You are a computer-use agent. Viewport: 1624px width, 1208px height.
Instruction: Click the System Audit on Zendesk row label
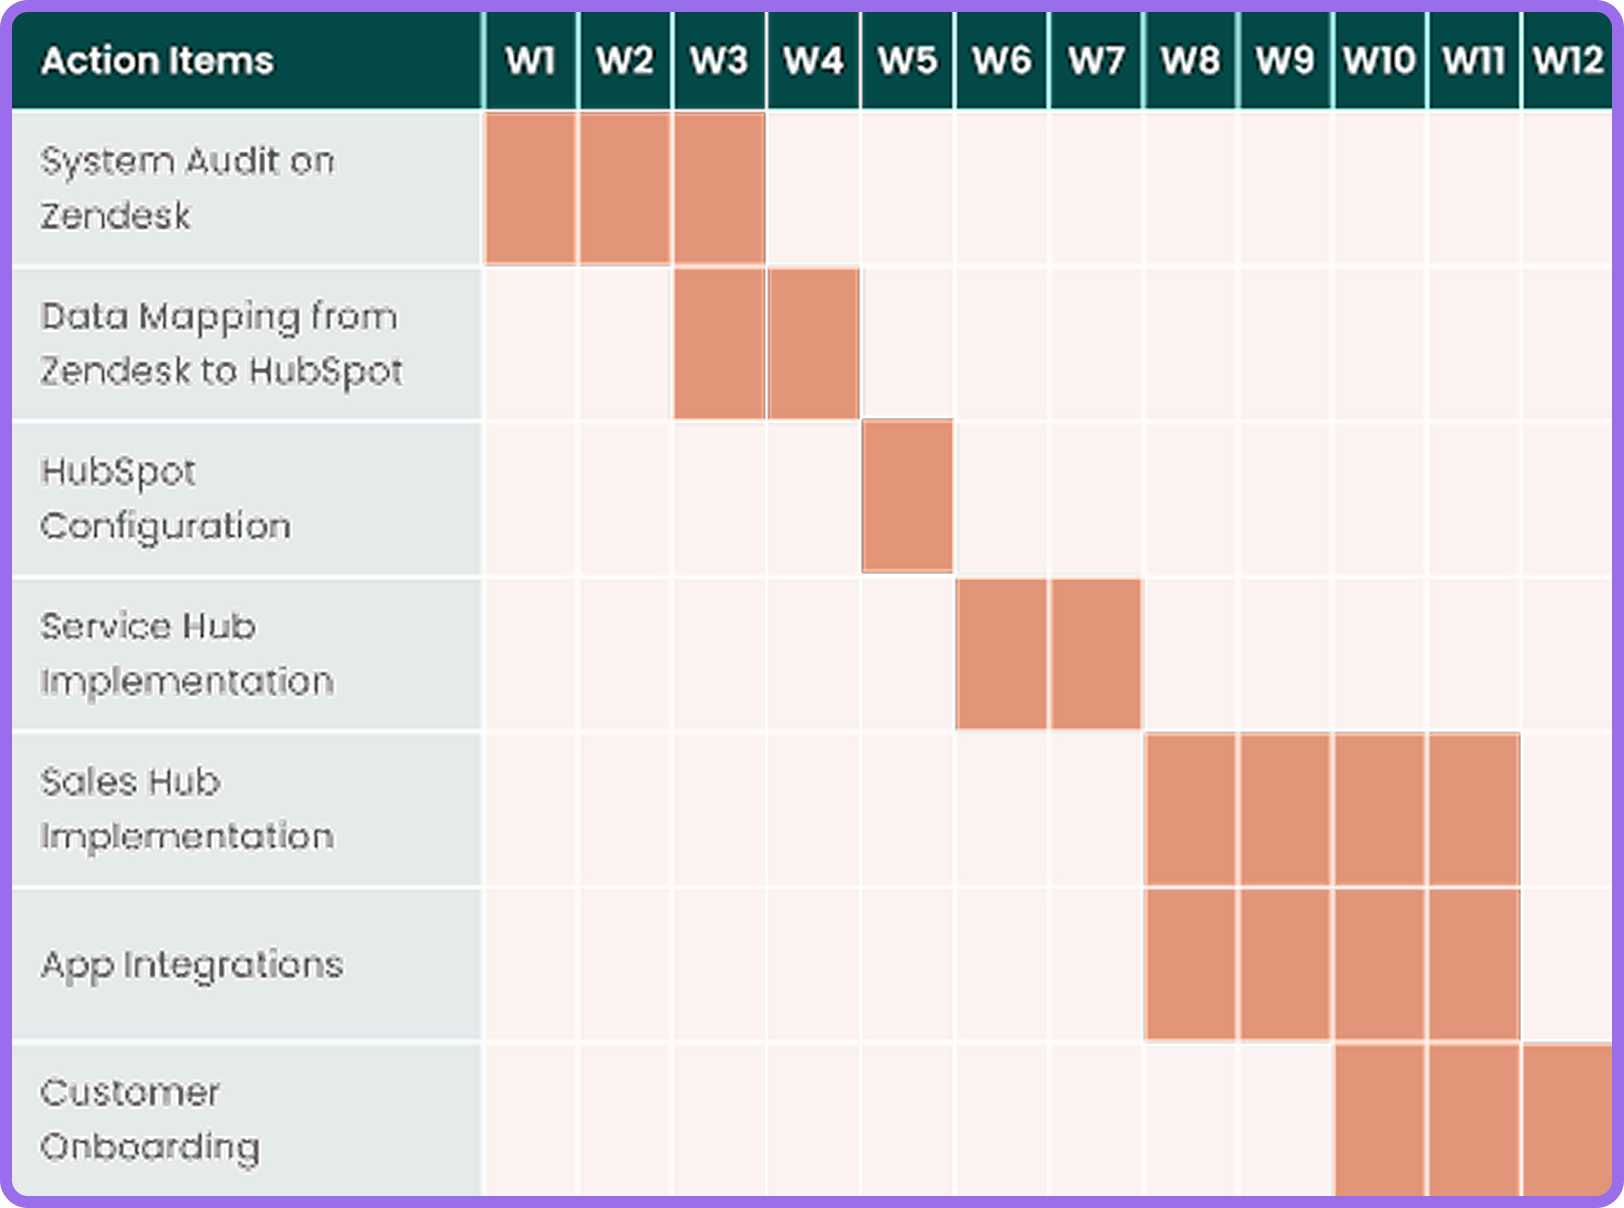[x=247, y=188]
